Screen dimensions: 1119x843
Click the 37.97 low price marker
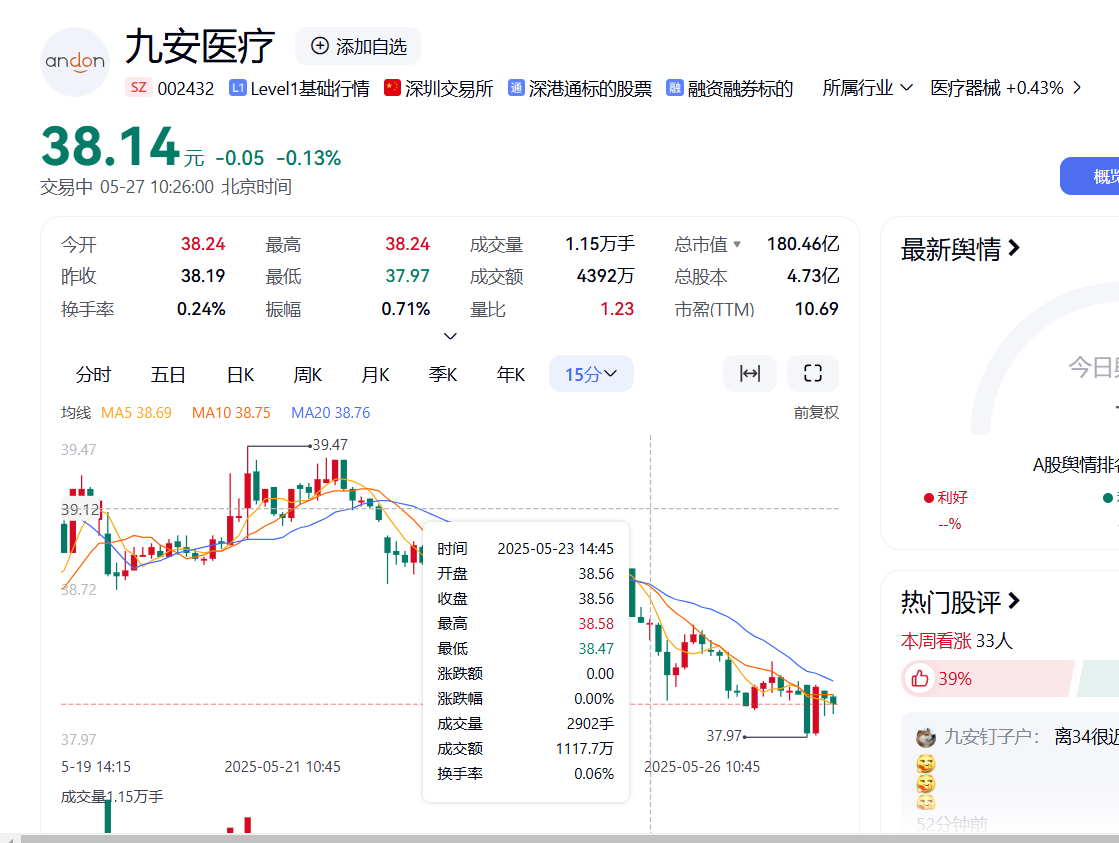tap(724, 735)
